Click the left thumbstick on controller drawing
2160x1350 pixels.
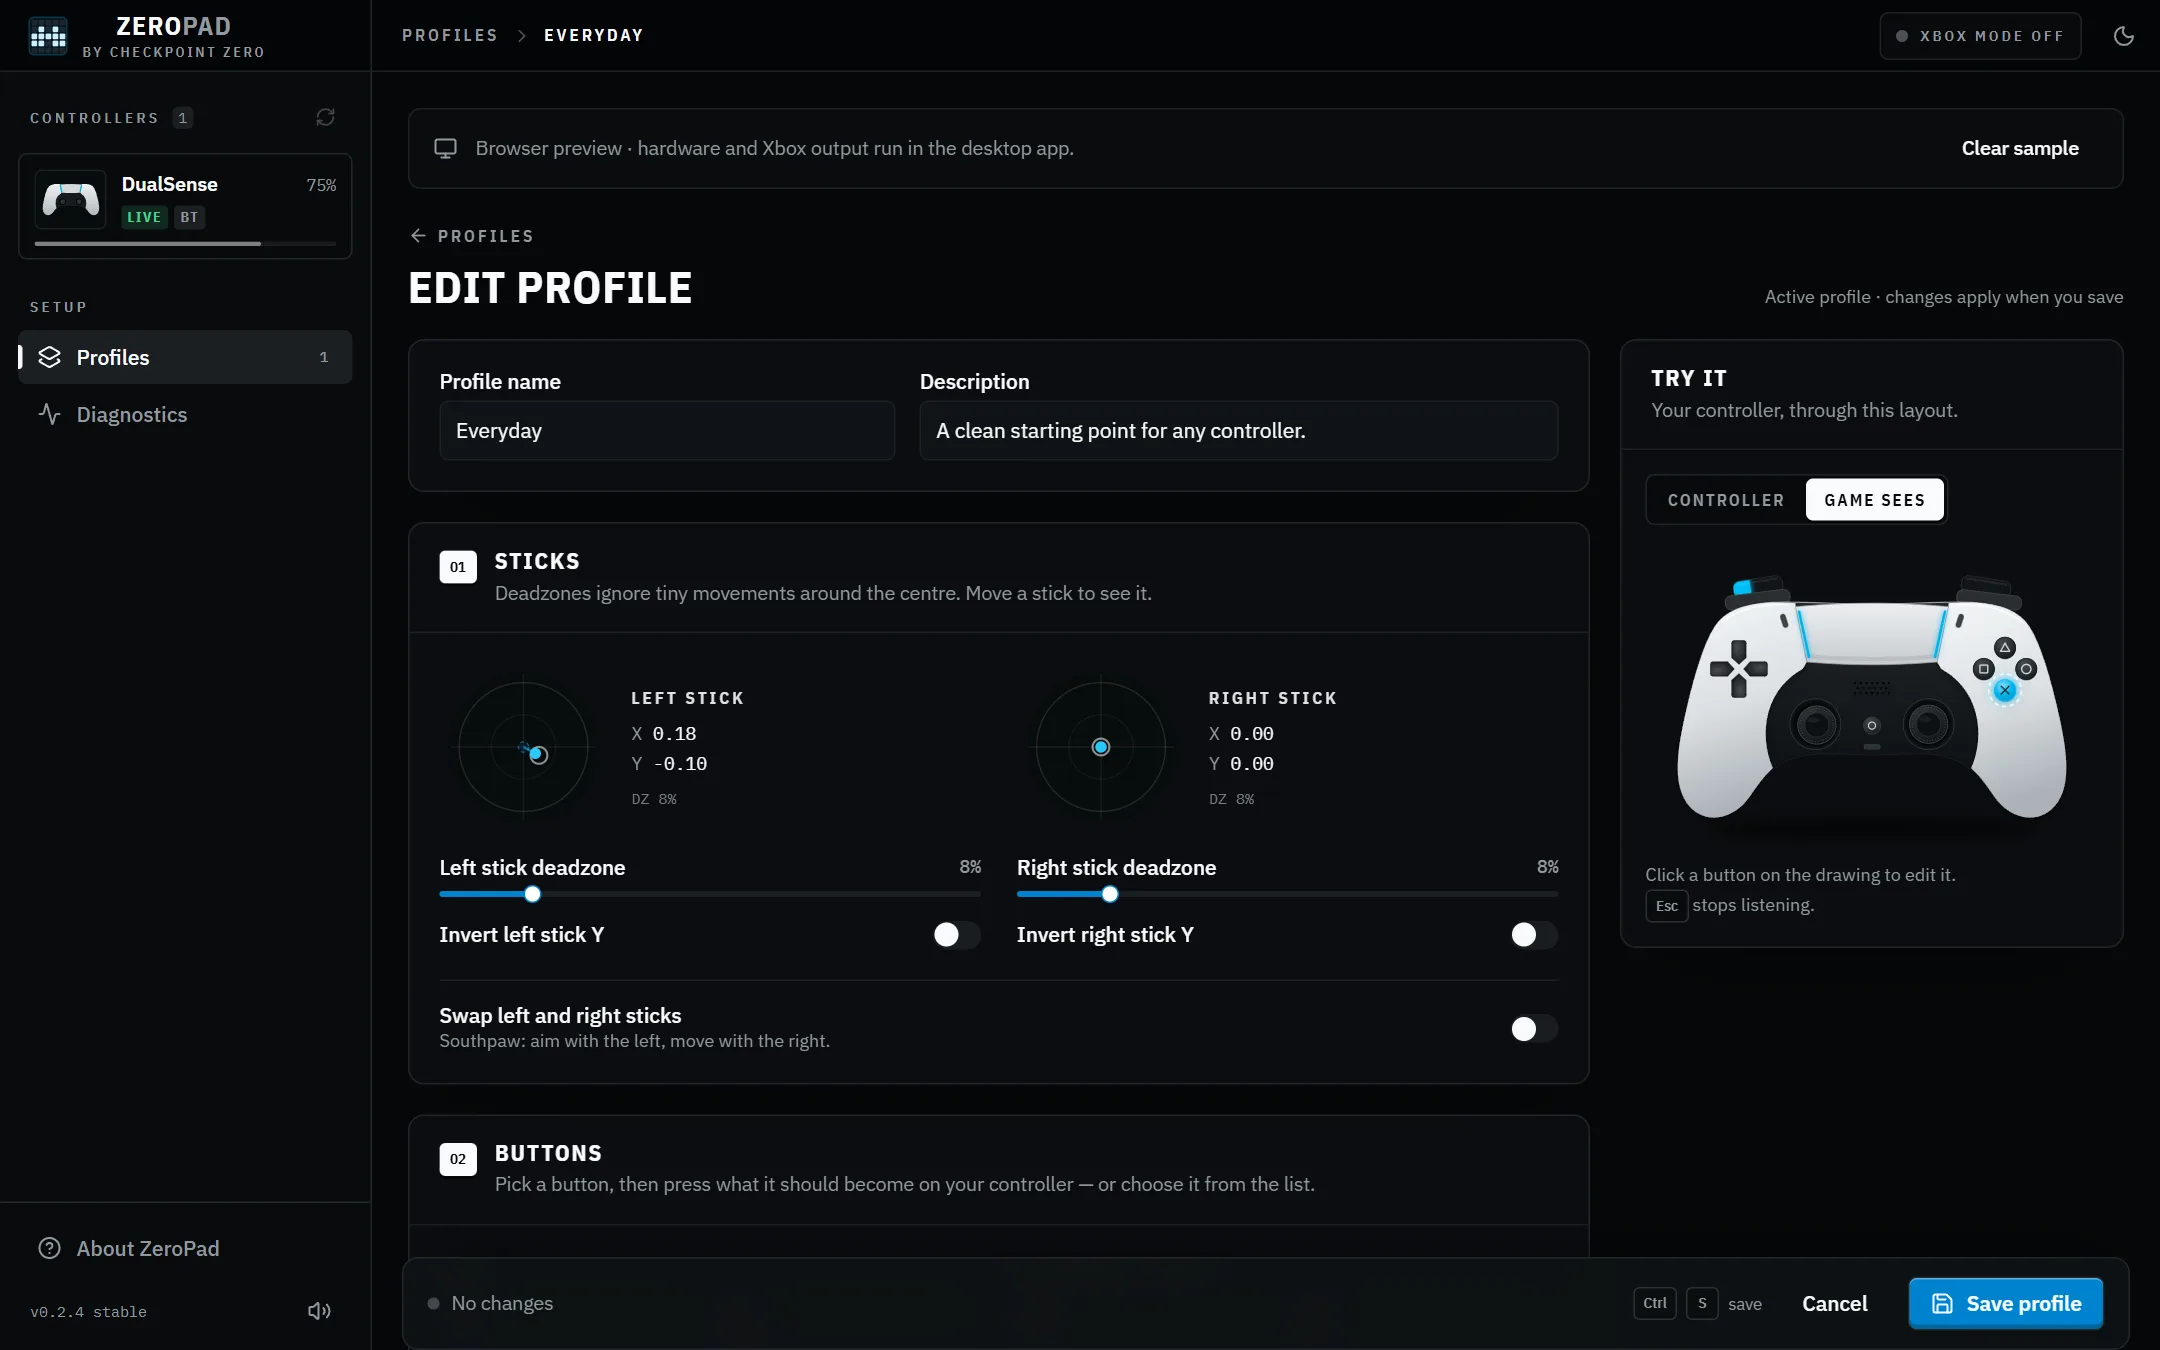coord(1815,723)
